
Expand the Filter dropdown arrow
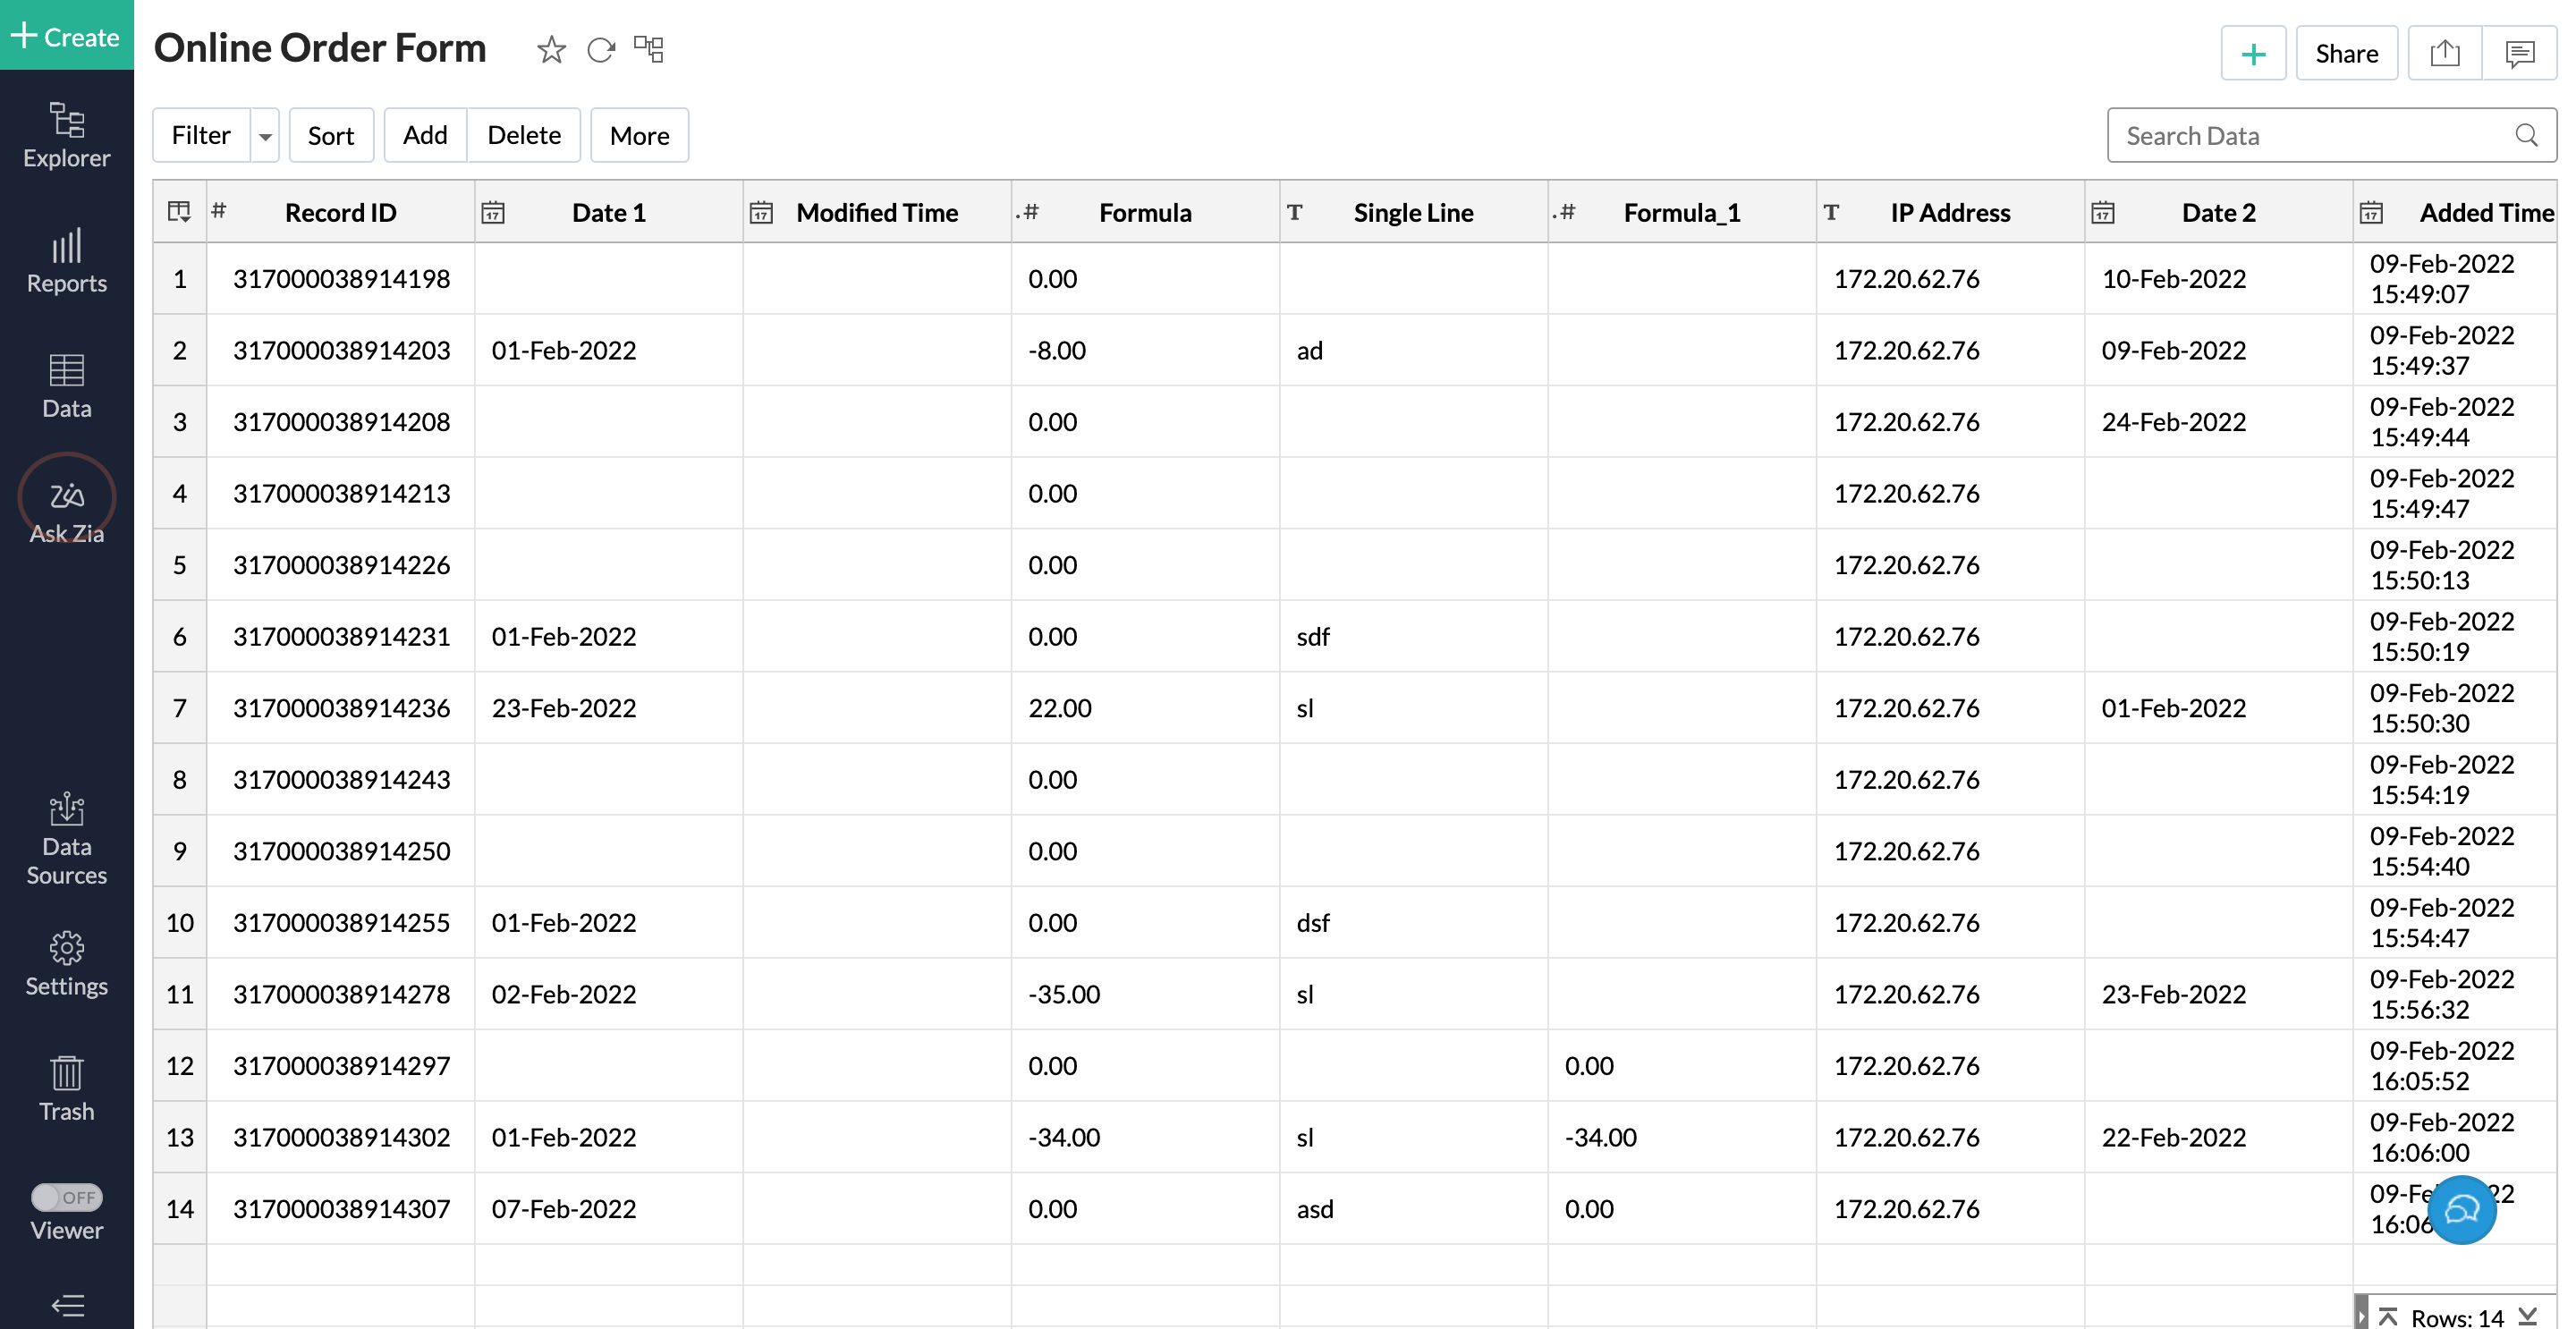[x=265, y=136]
